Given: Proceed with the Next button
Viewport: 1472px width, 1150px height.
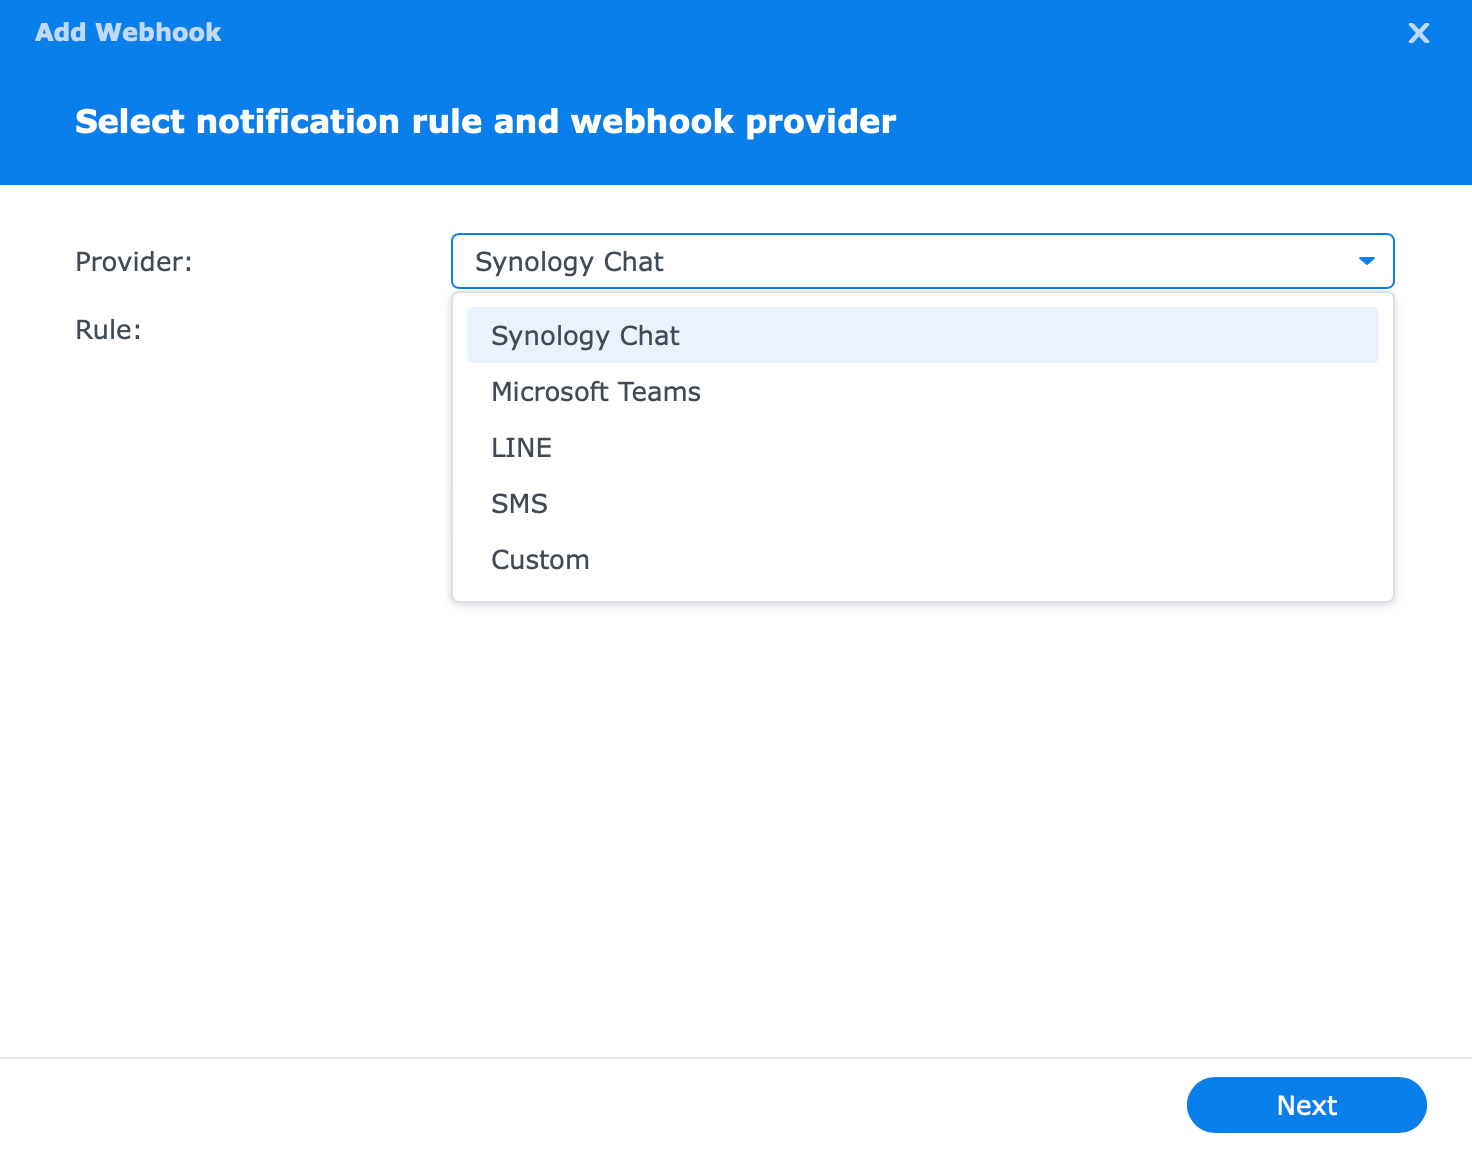Looking at the screenshot, I should [x=1306, y=1105].
